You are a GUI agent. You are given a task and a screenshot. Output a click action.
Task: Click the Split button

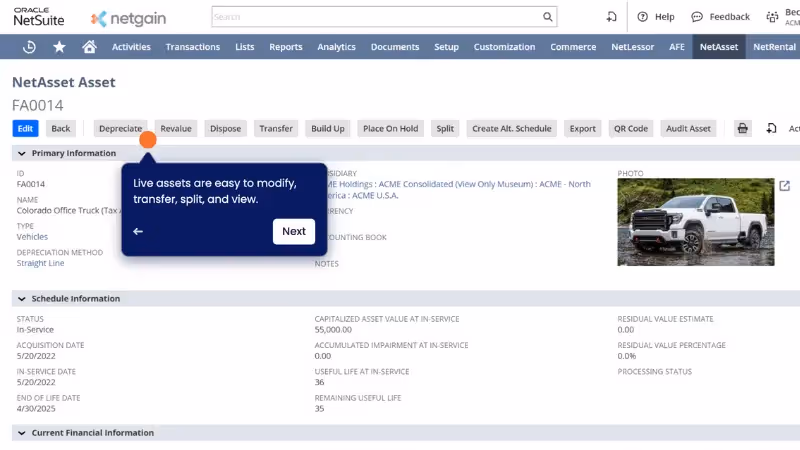click(x=445, y=129)
